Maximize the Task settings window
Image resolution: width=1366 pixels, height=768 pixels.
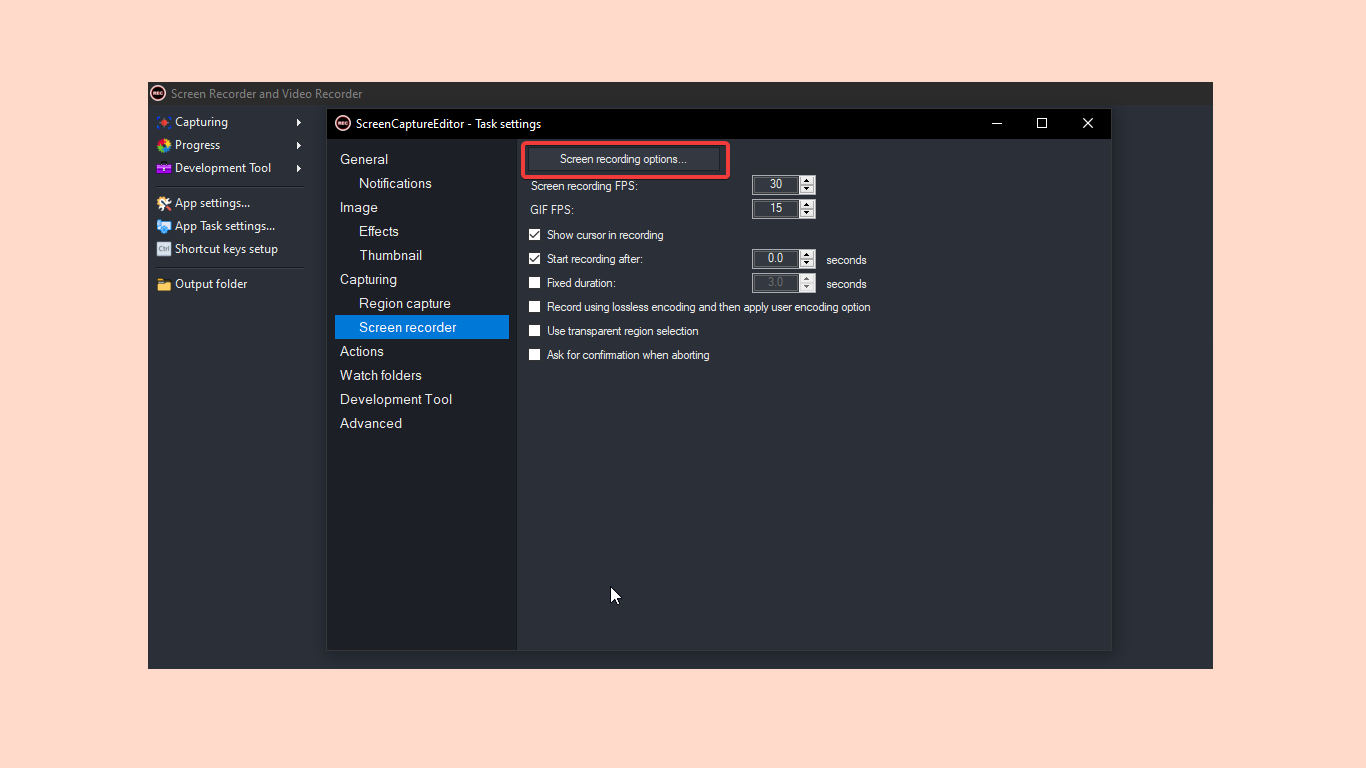coord(1042,124)
